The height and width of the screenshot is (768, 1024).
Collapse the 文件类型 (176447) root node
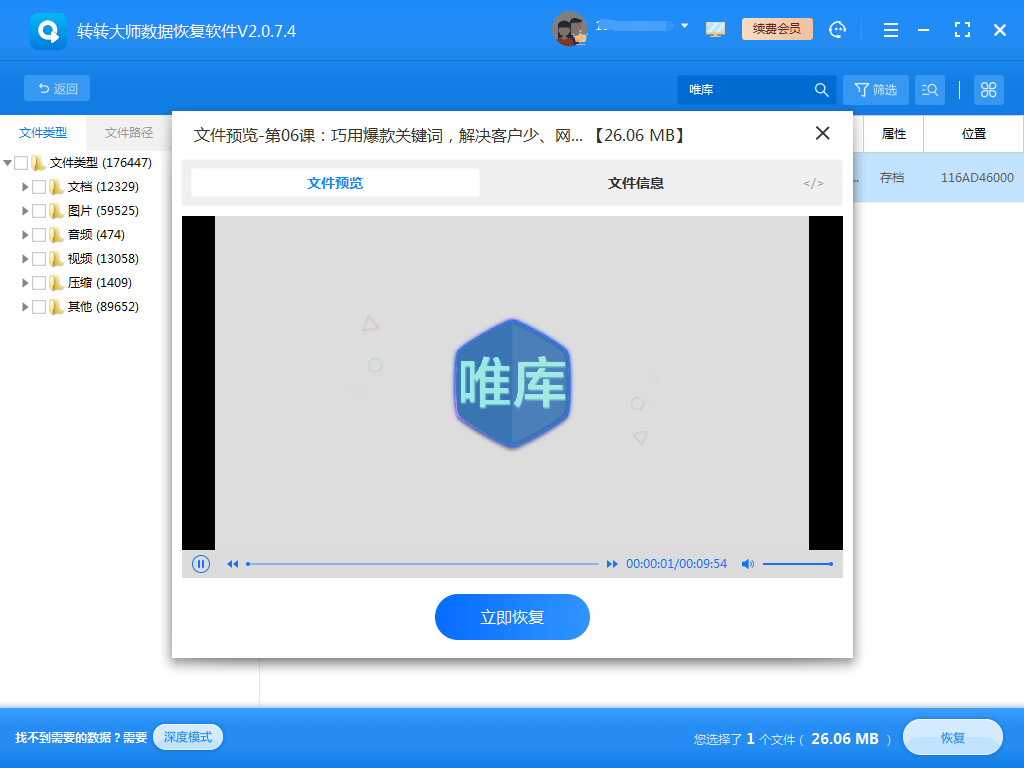pyautogui.click(x=8, y=163)
